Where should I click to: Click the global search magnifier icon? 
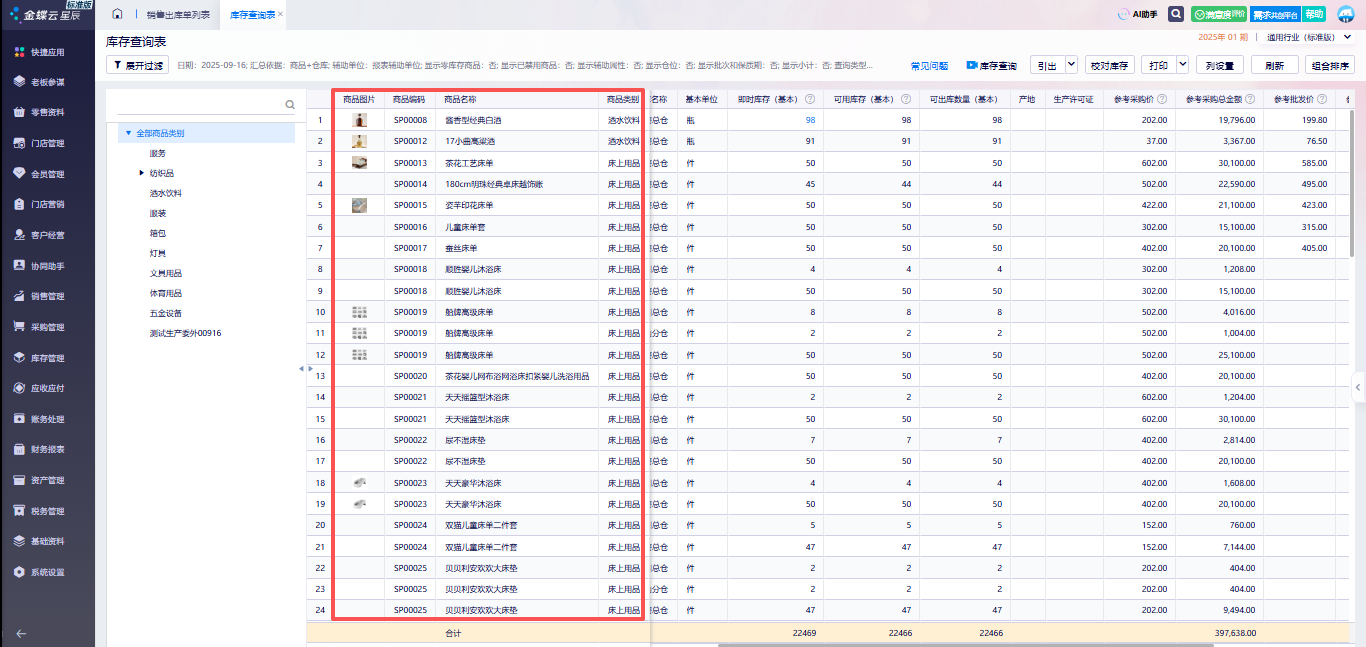pyautogui.click(x=1177, y=14)
